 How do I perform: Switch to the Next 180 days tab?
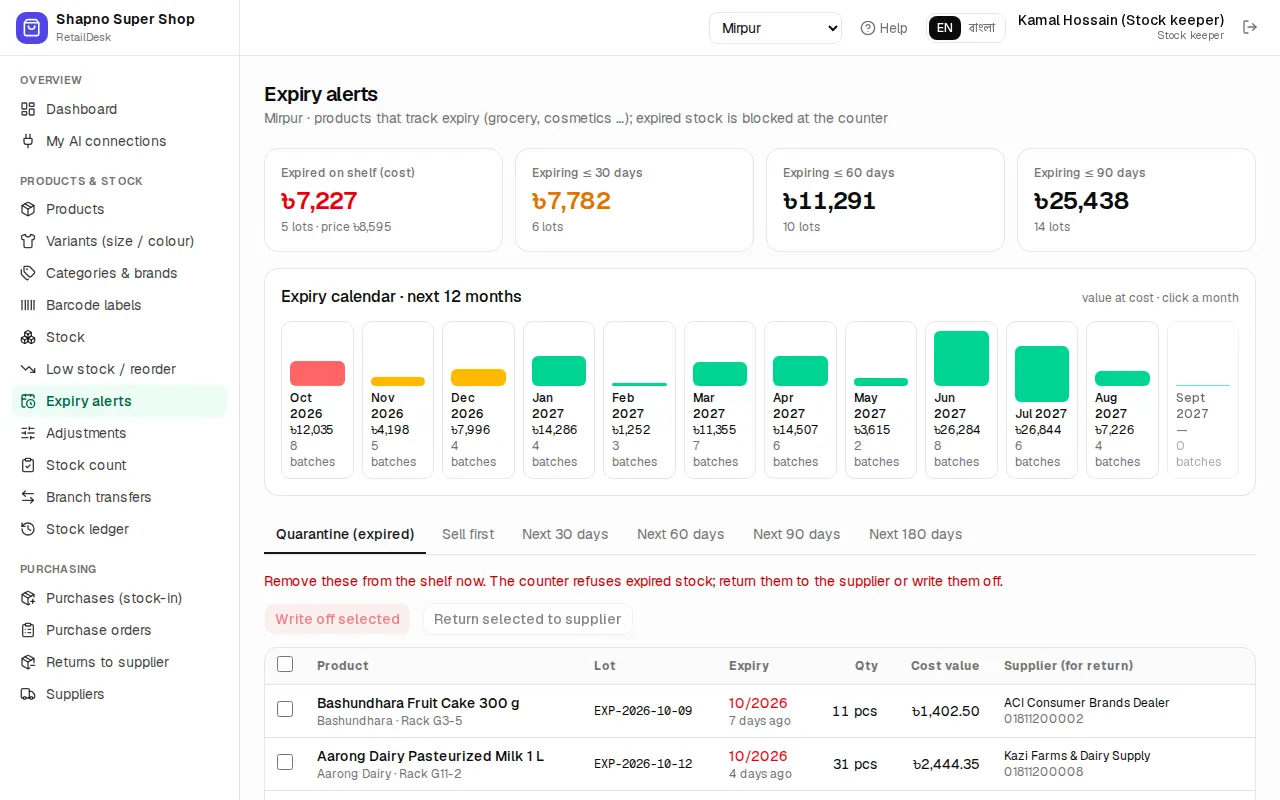(916, 534)
